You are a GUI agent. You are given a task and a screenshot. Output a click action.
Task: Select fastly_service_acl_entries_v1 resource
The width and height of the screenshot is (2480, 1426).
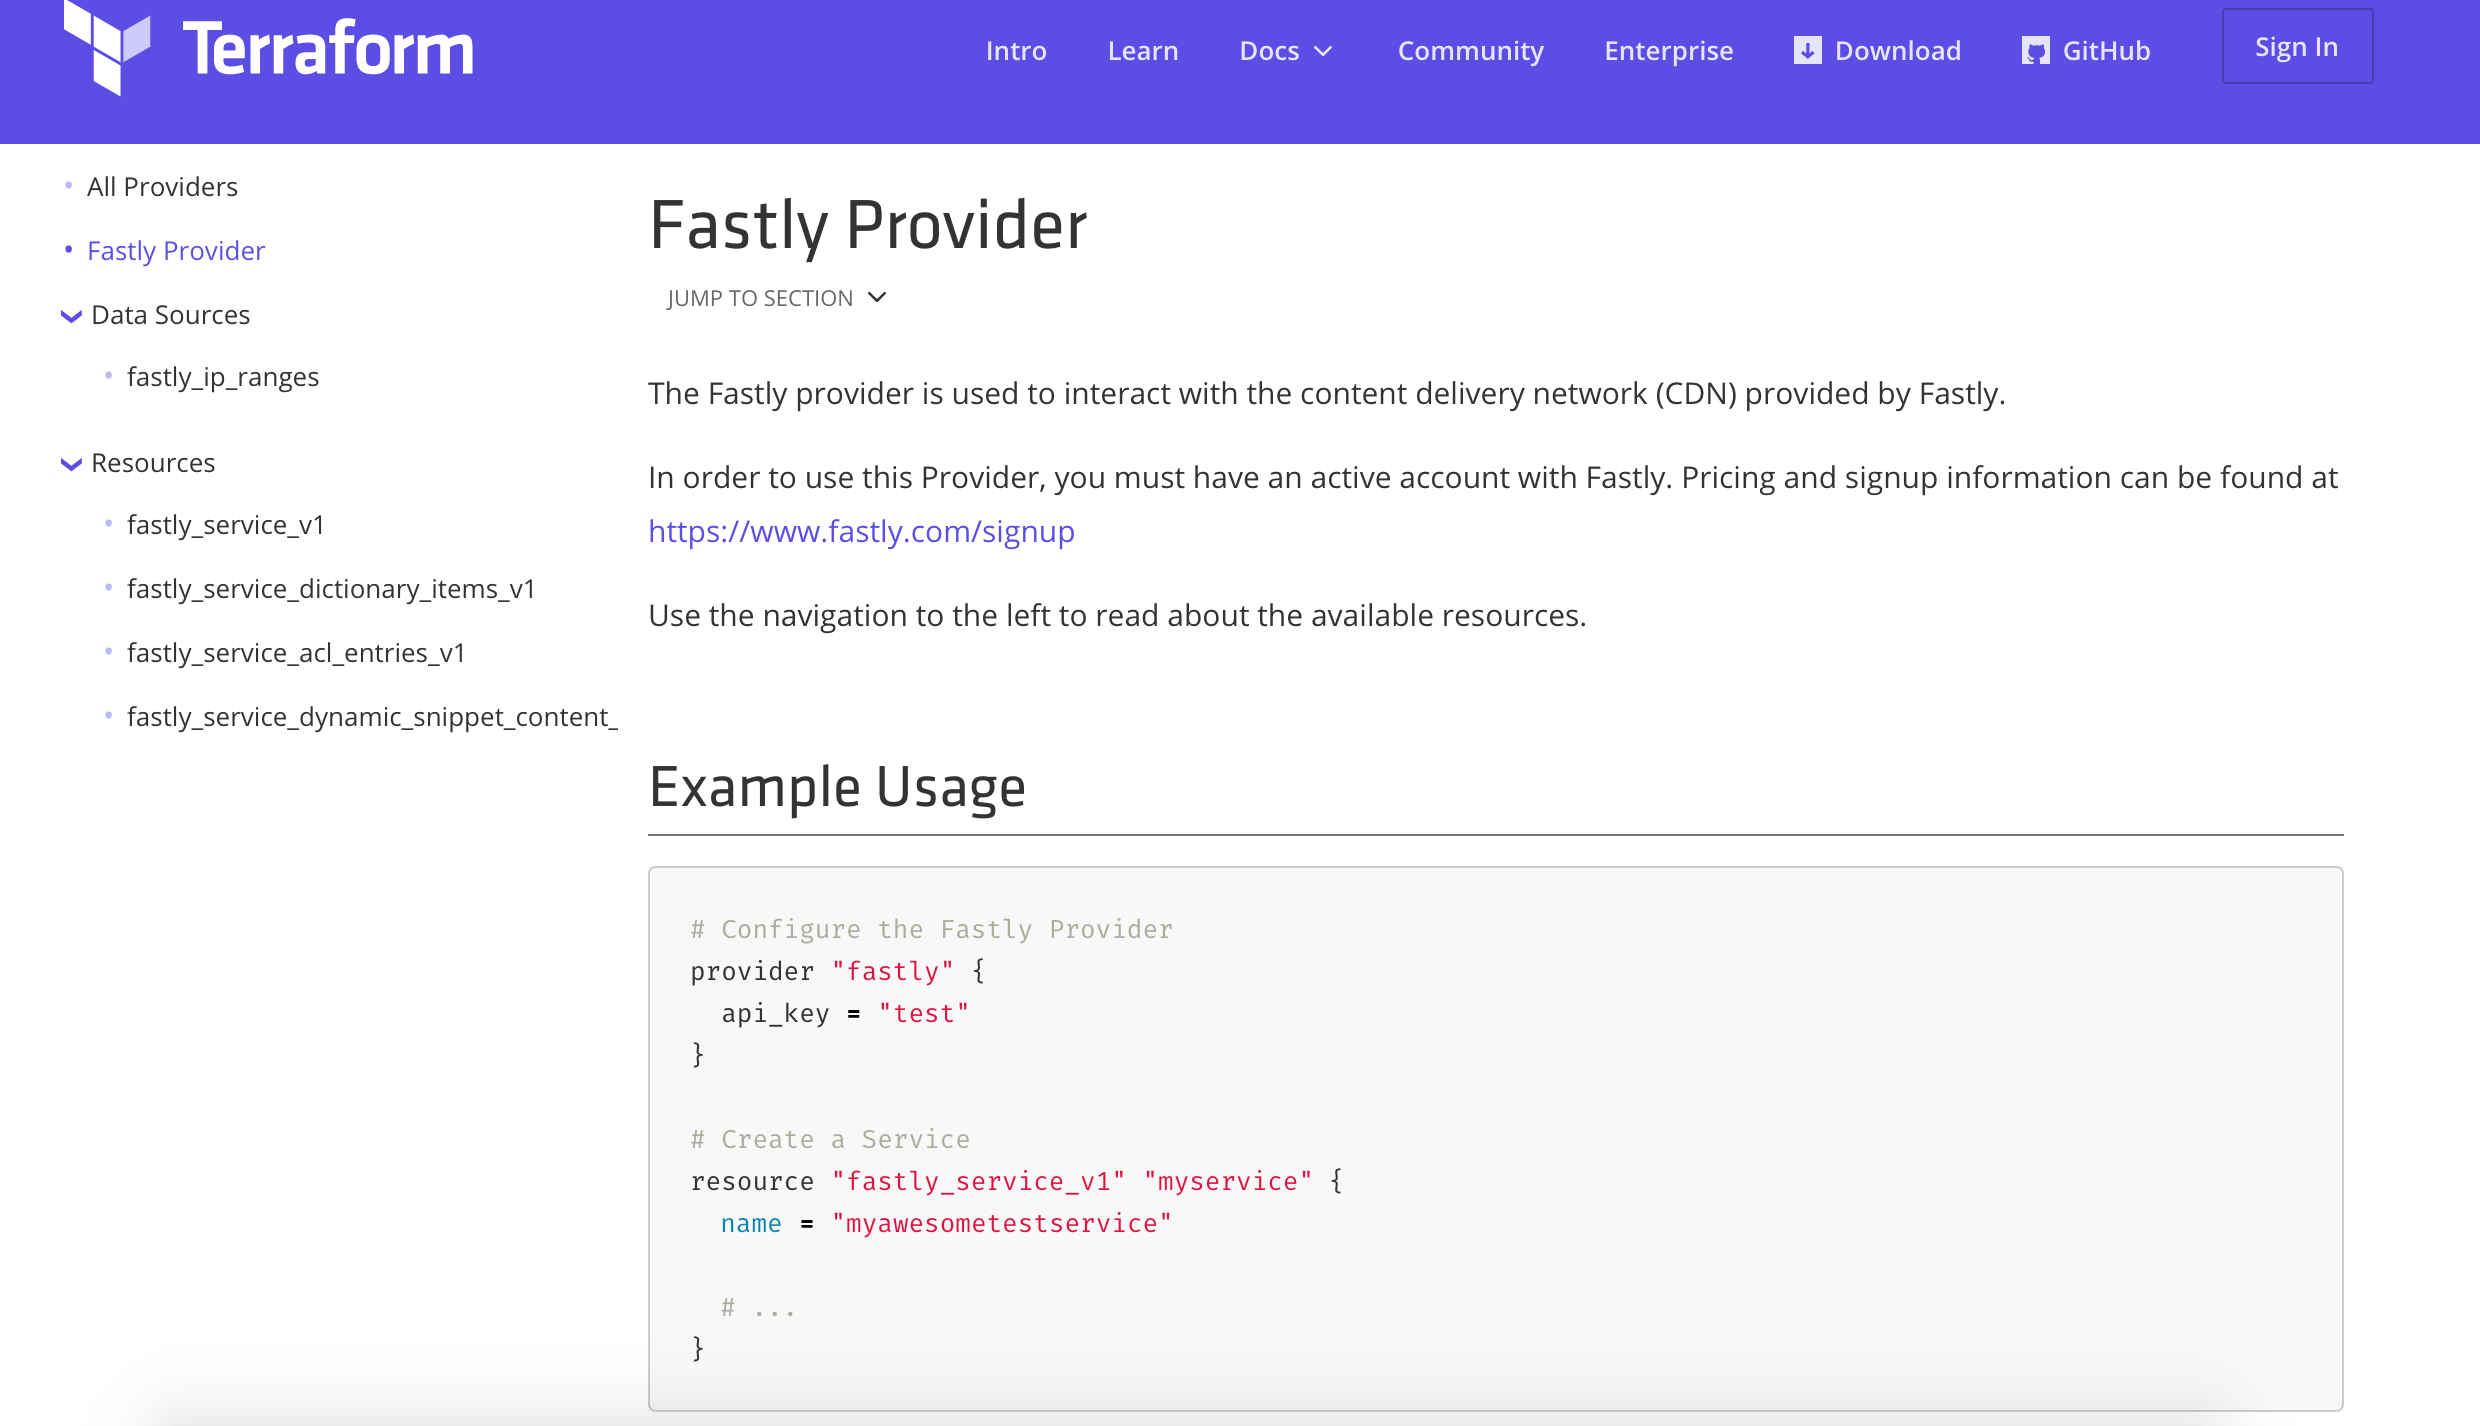pyautogui.click(x=296, y=652)
